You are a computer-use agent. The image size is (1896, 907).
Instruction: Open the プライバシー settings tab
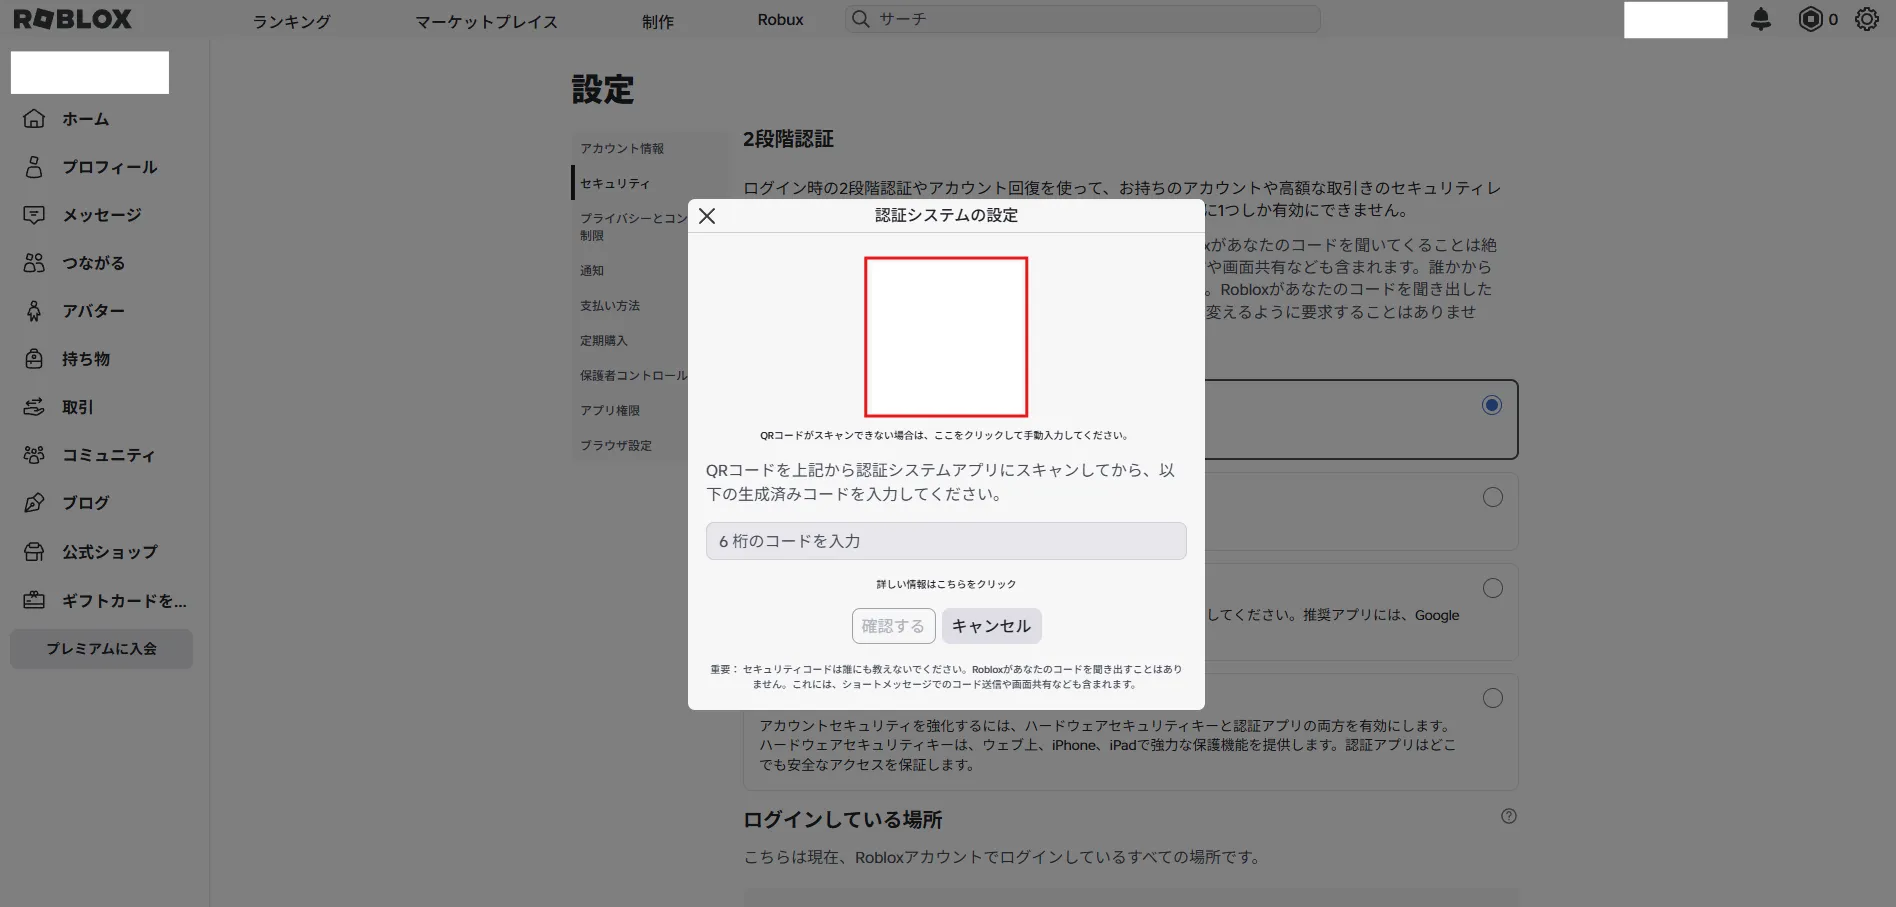(x=634, y=226)
